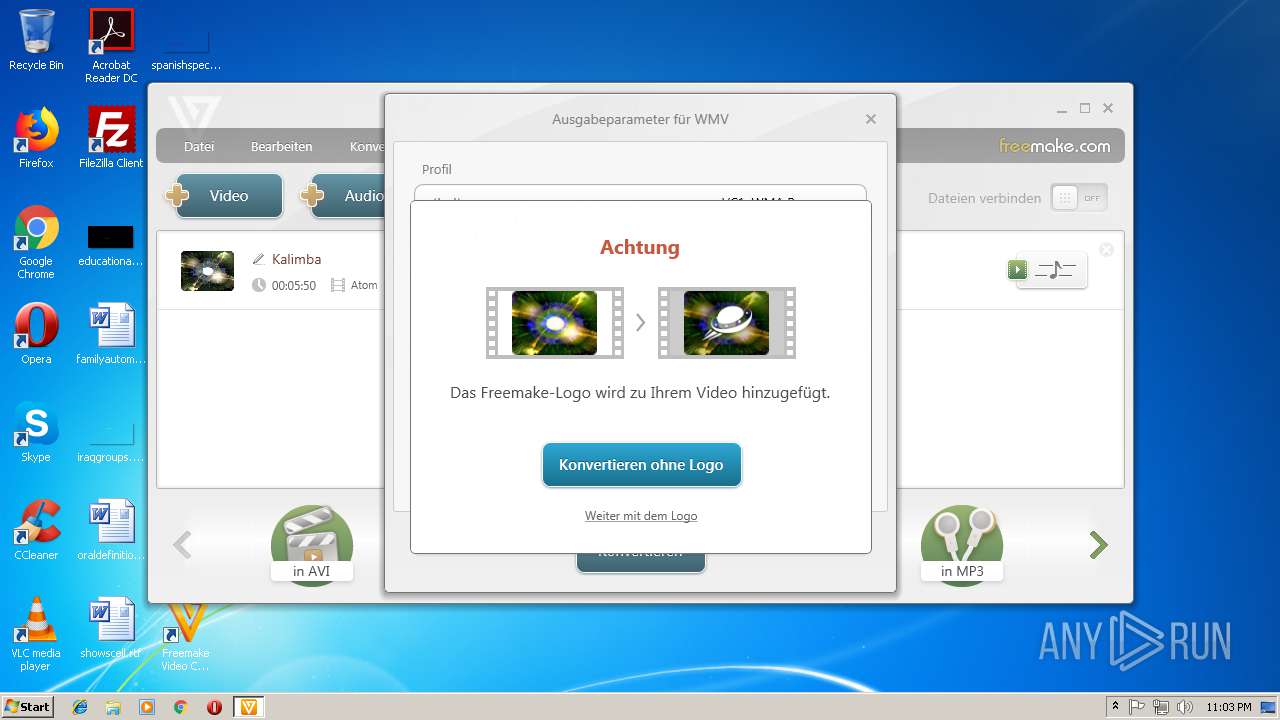Open Windows Explorer from taskbar

pyautogui.click(x=113, y=707)
